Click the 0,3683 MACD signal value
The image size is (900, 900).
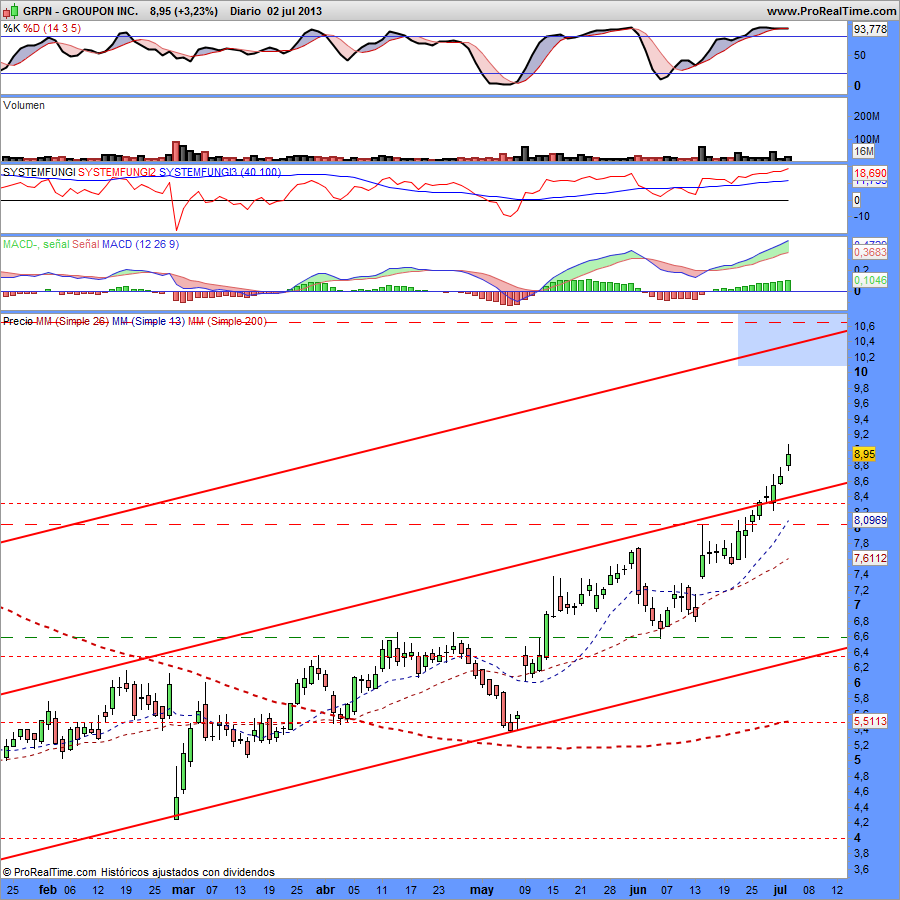coord(870,252)
